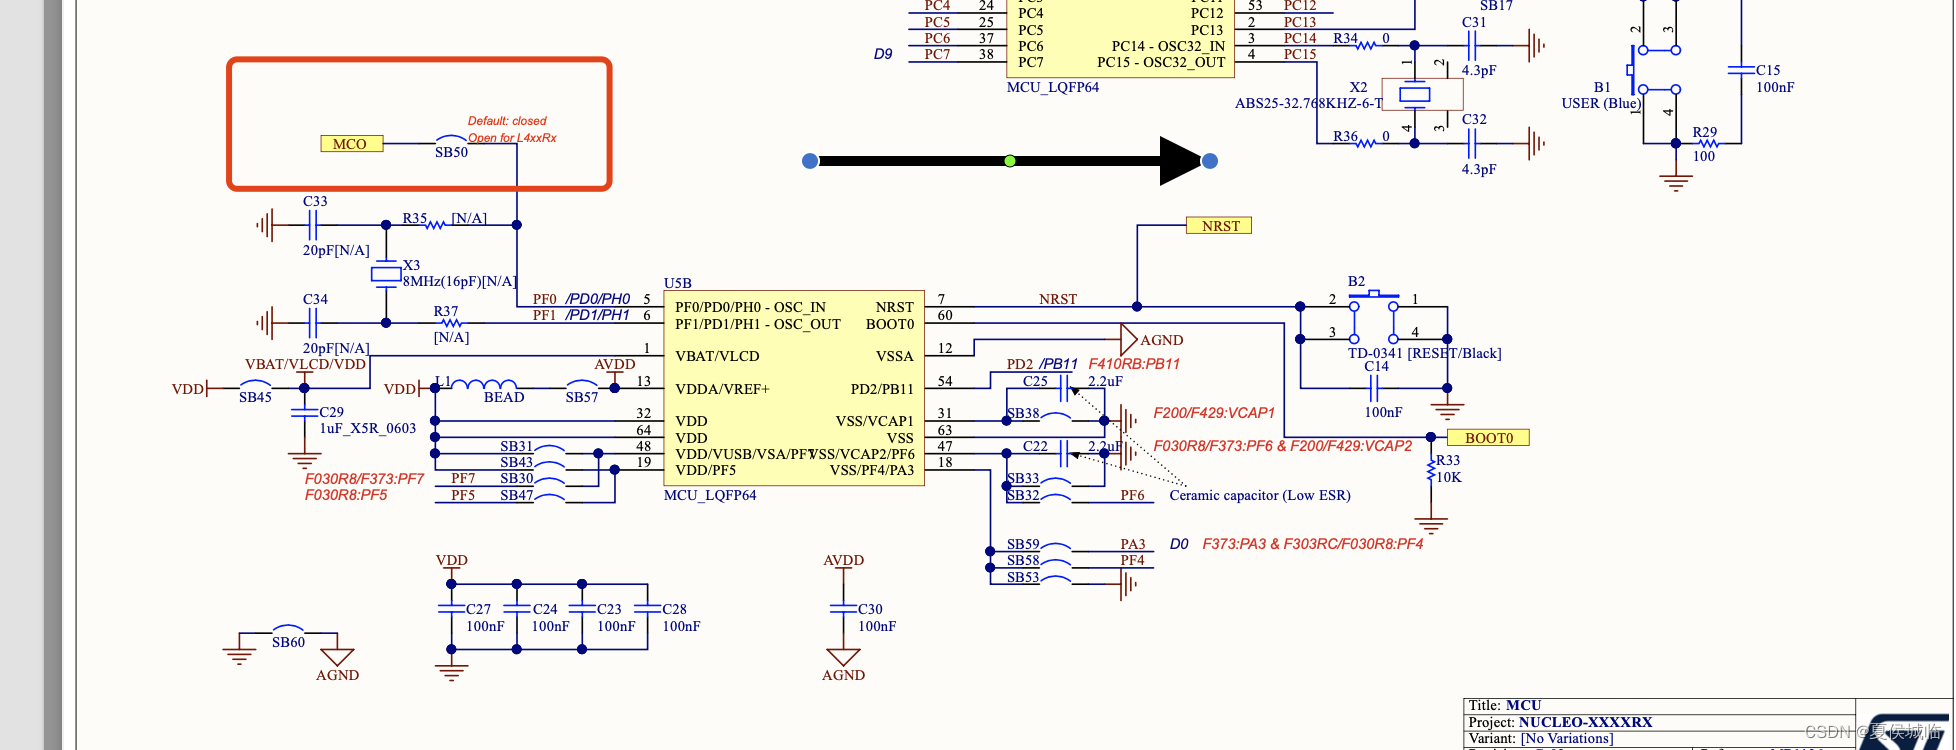Screen dimensions: 1956x750
Task: Click the X3 crystal symbol
Action: pos(386,274)
